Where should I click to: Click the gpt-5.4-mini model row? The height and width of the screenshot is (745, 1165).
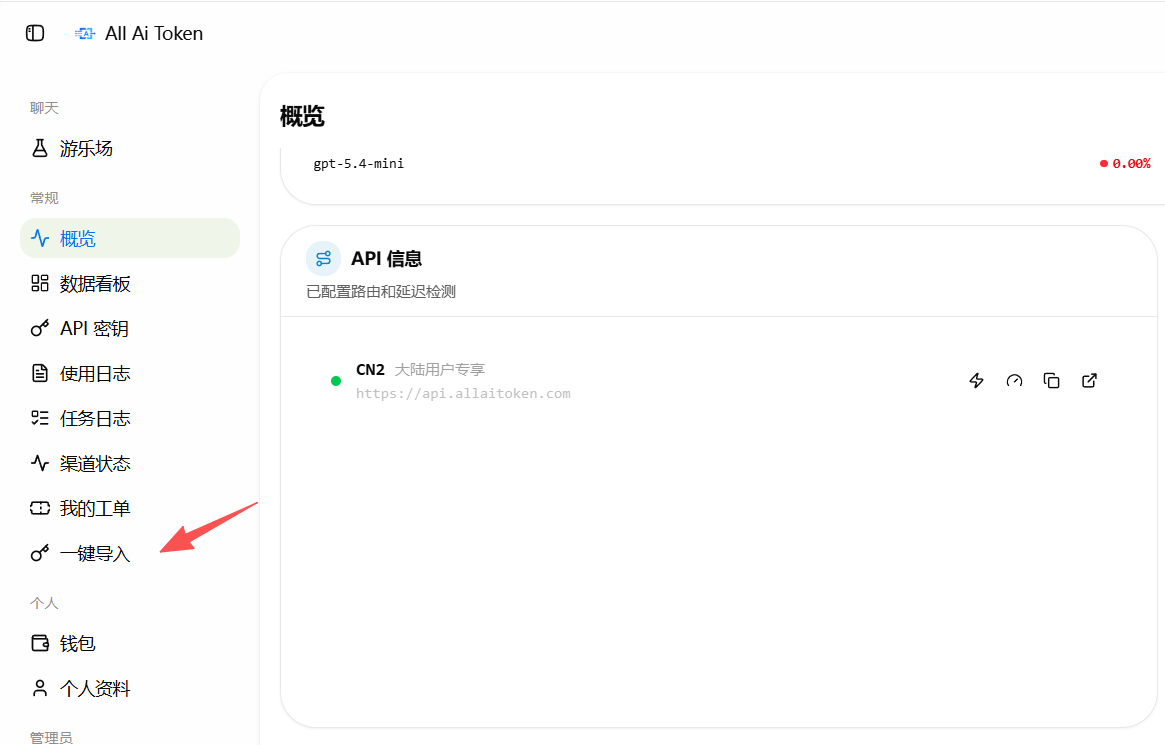point(722,164)
